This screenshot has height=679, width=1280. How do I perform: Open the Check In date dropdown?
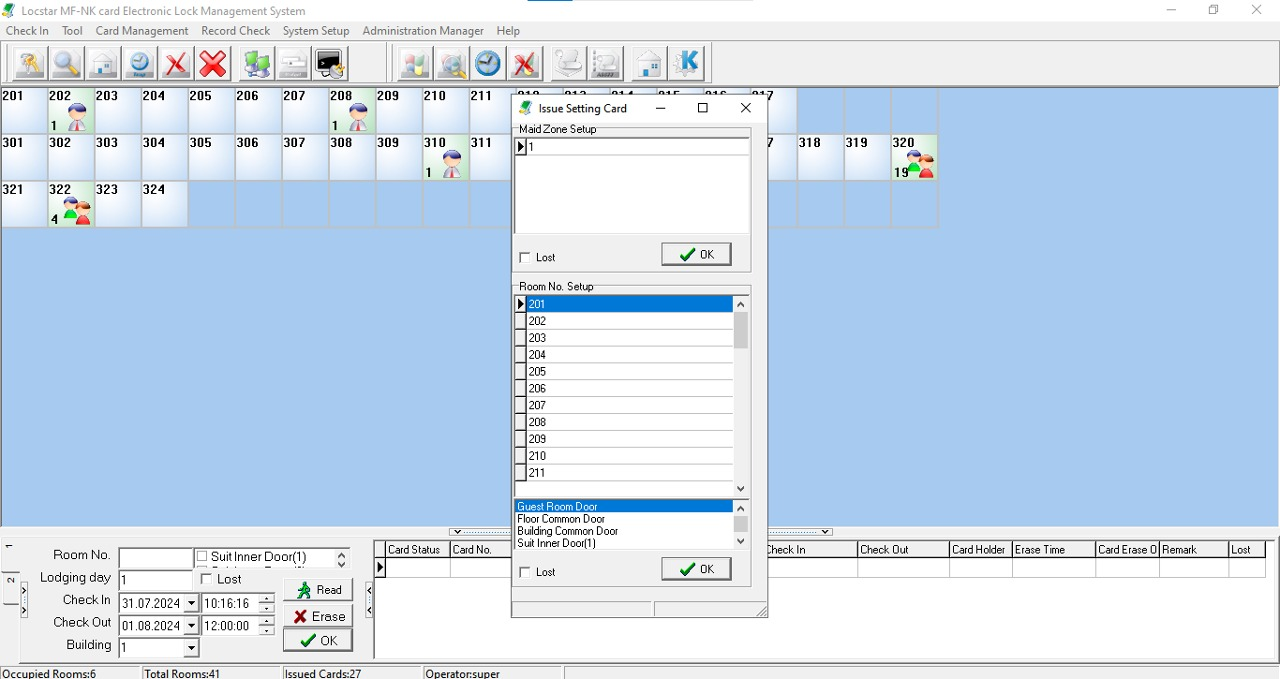[191, 604]
